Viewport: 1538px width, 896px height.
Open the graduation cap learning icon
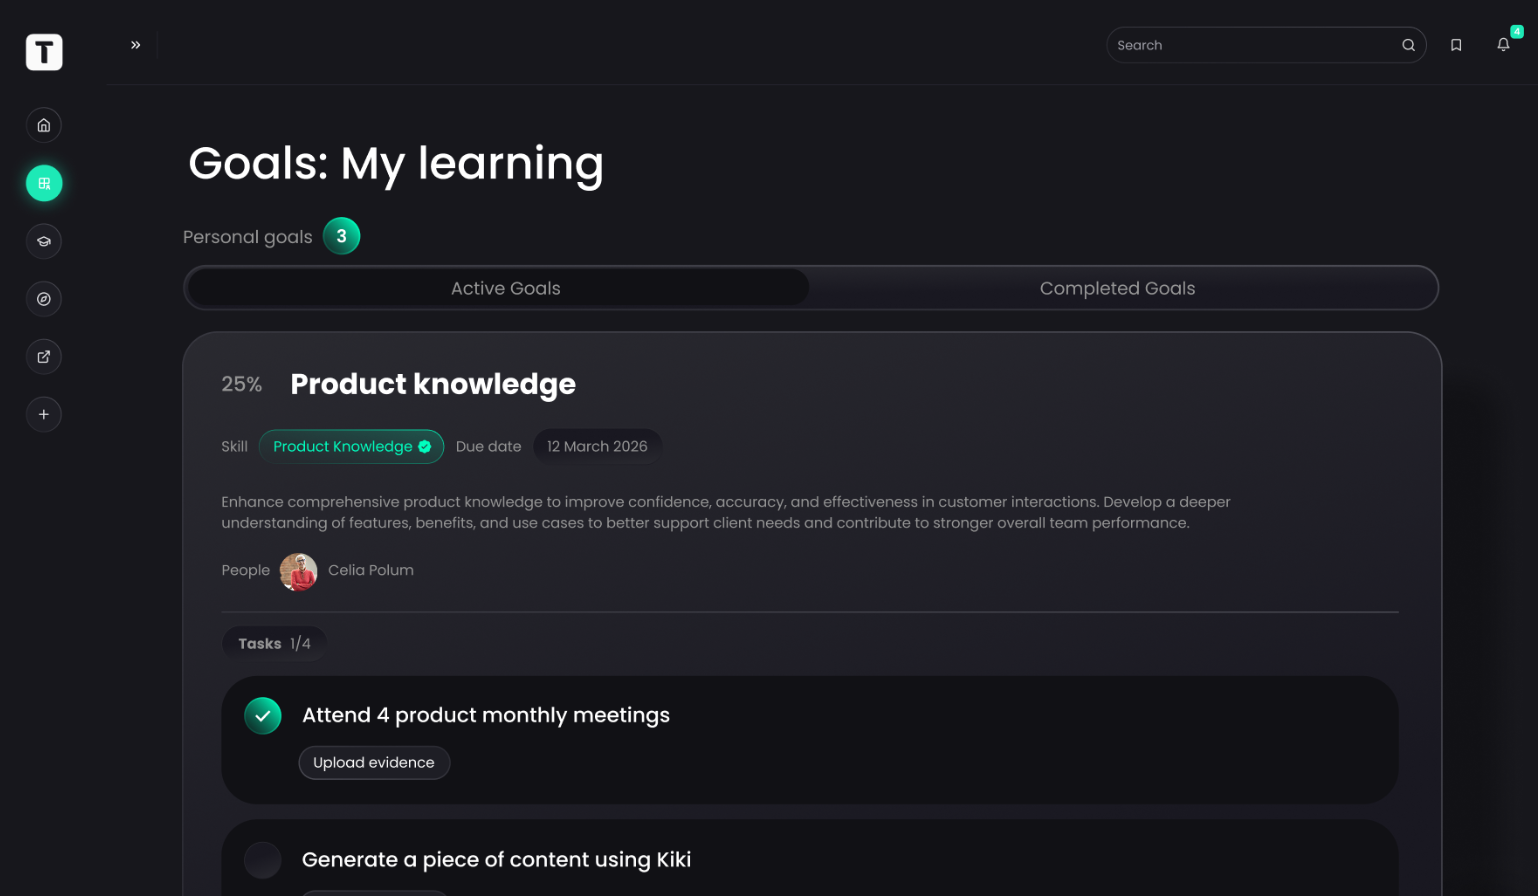44,241
